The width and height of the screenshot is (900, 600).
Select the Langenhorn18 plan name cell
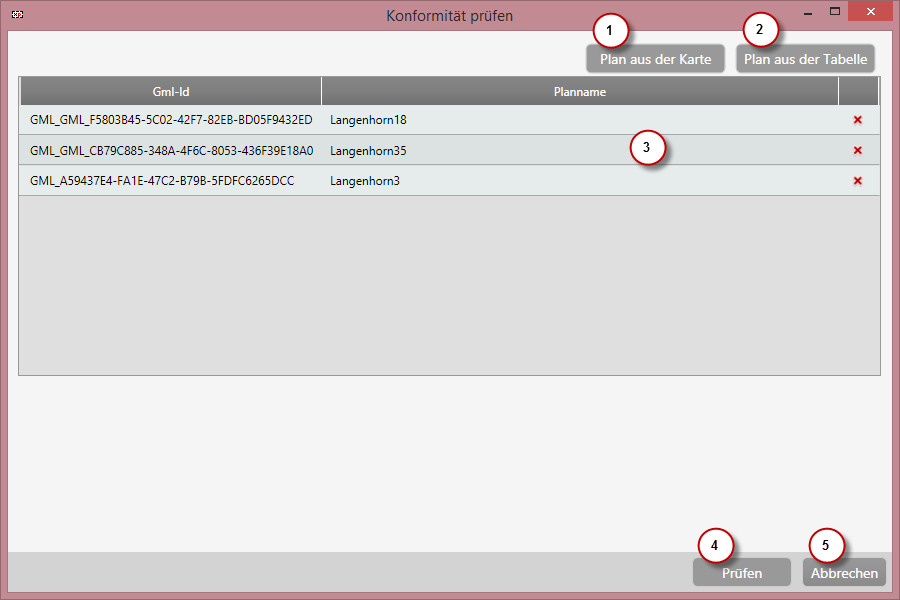click(368, 120)
